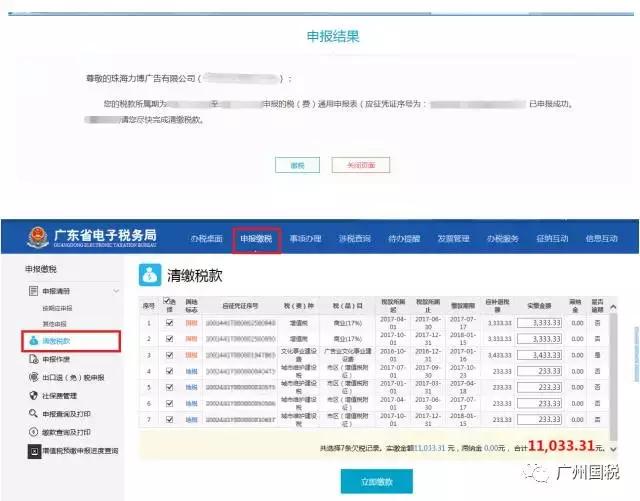Click the 立即缴款 button

pyautogui.click(x=377, y=481)
